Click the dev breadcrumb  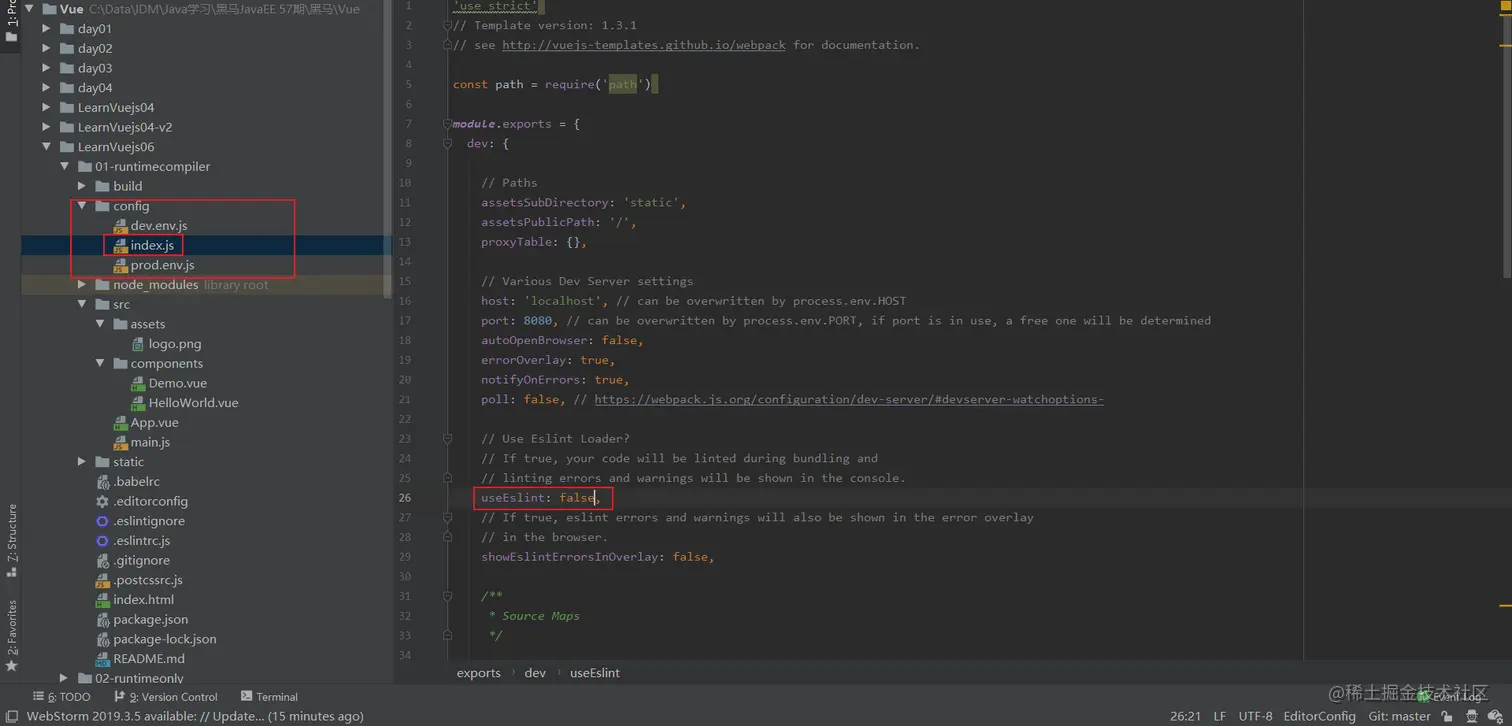pos(535,673)
